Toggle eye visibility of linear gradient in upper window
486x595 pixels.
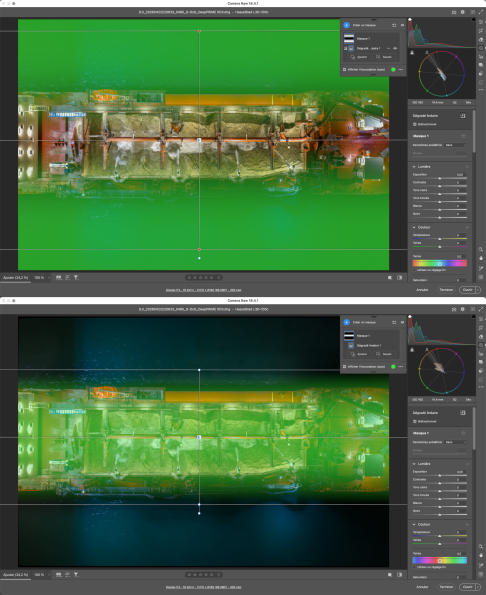point(395,48)
